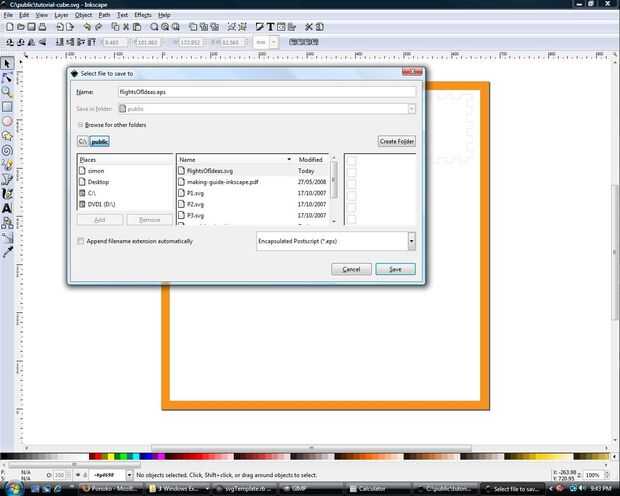Click the Open file toolbar icon
Image resolution: width=620 pixels, height=496 pixels.
pyautogui.click(x=21, y=27)
